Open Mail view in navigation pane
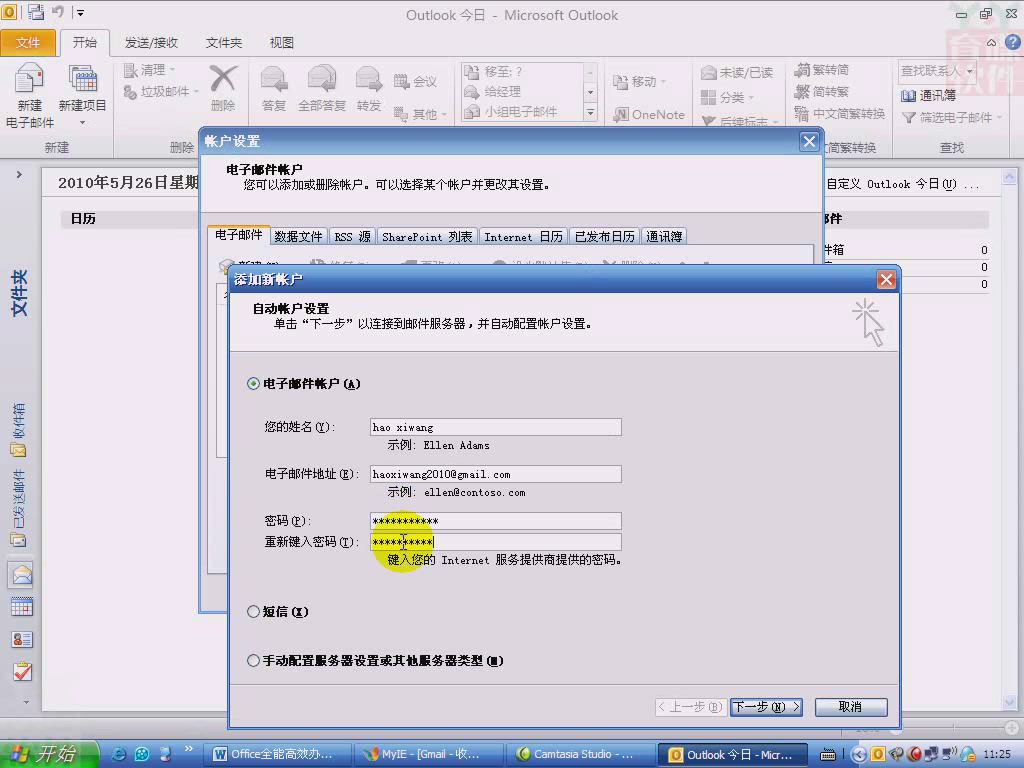This screenshot has height=768, width=1024. 22,575
